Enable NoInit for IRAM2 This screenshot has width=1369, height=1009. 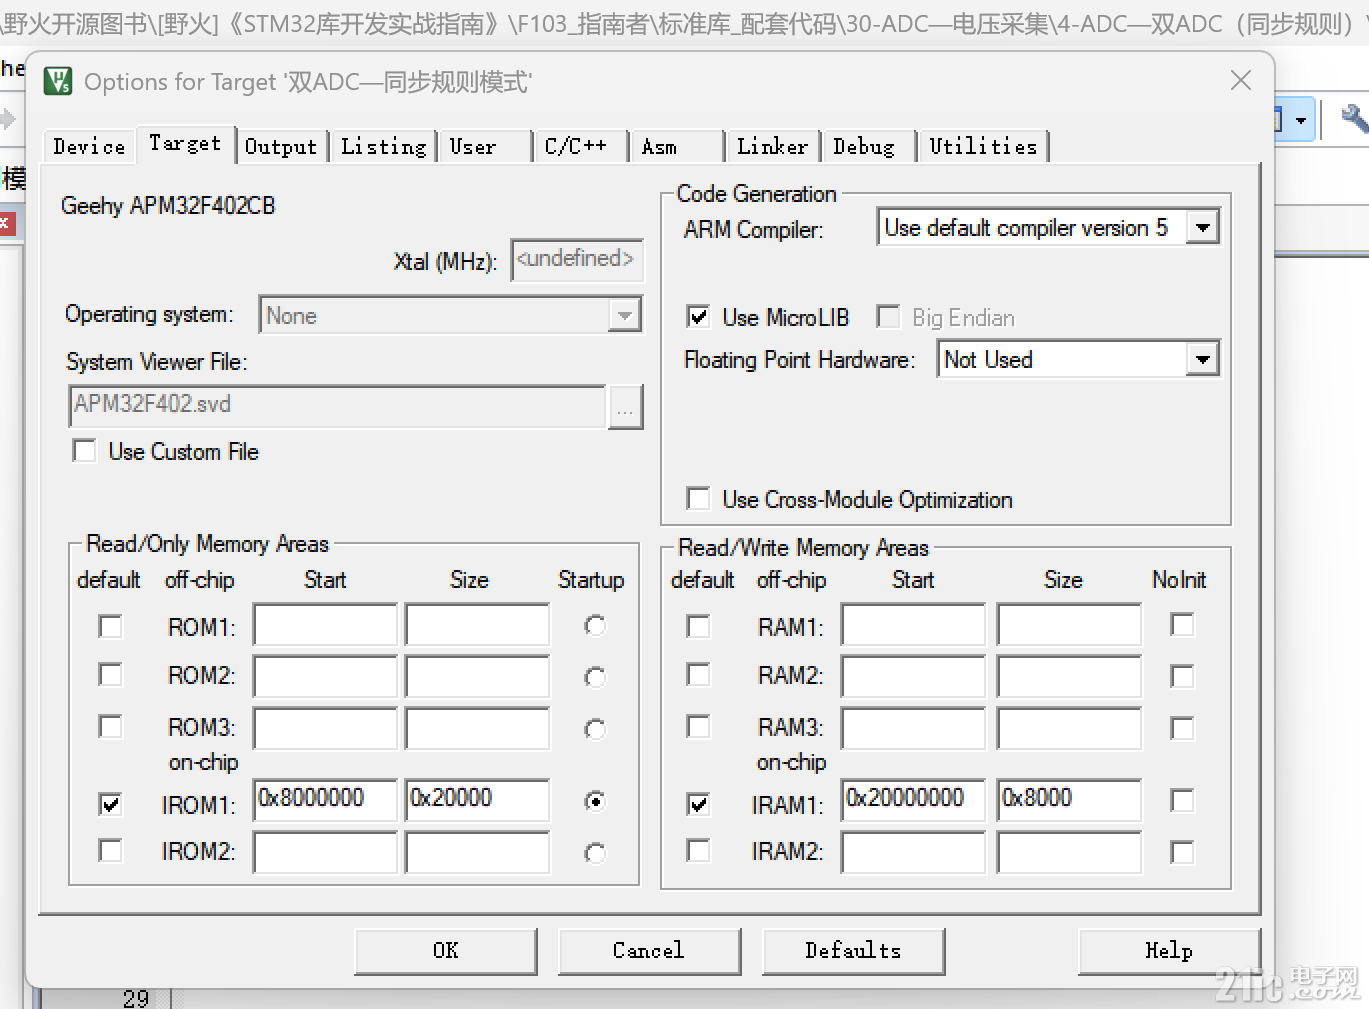[1182, 852]
